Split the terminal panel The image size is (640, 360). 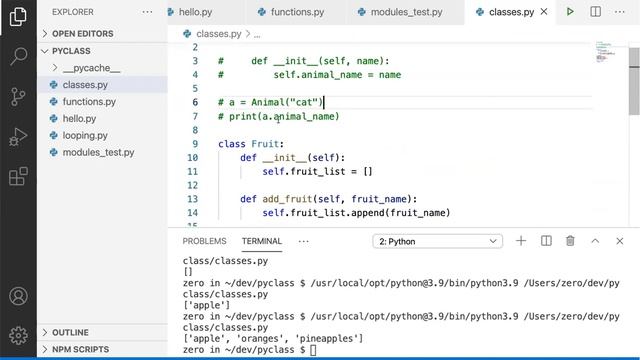546,241
